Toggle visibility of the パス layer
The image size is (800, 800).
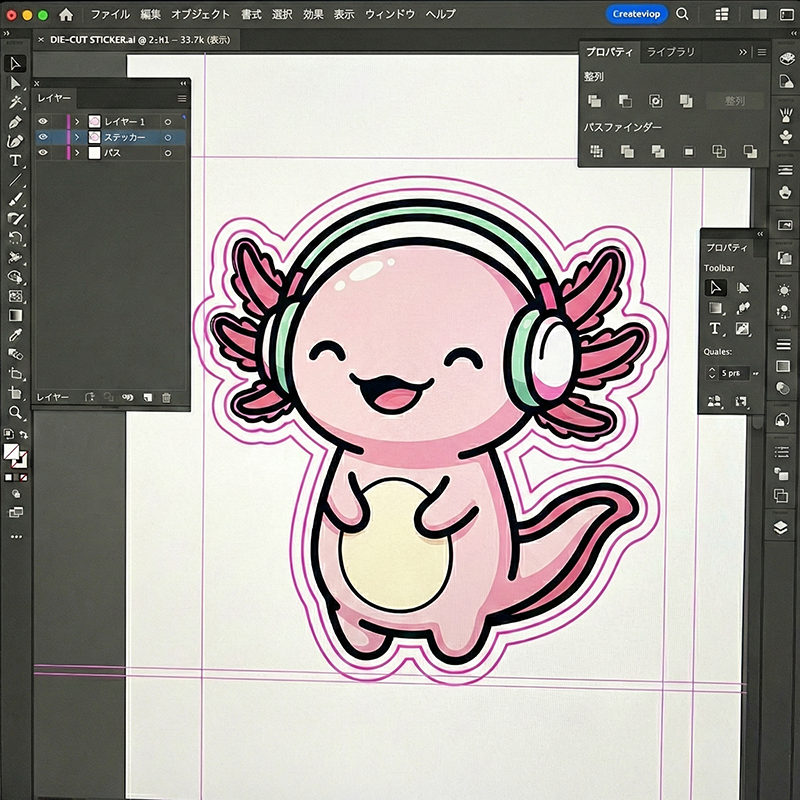point(43,153)
